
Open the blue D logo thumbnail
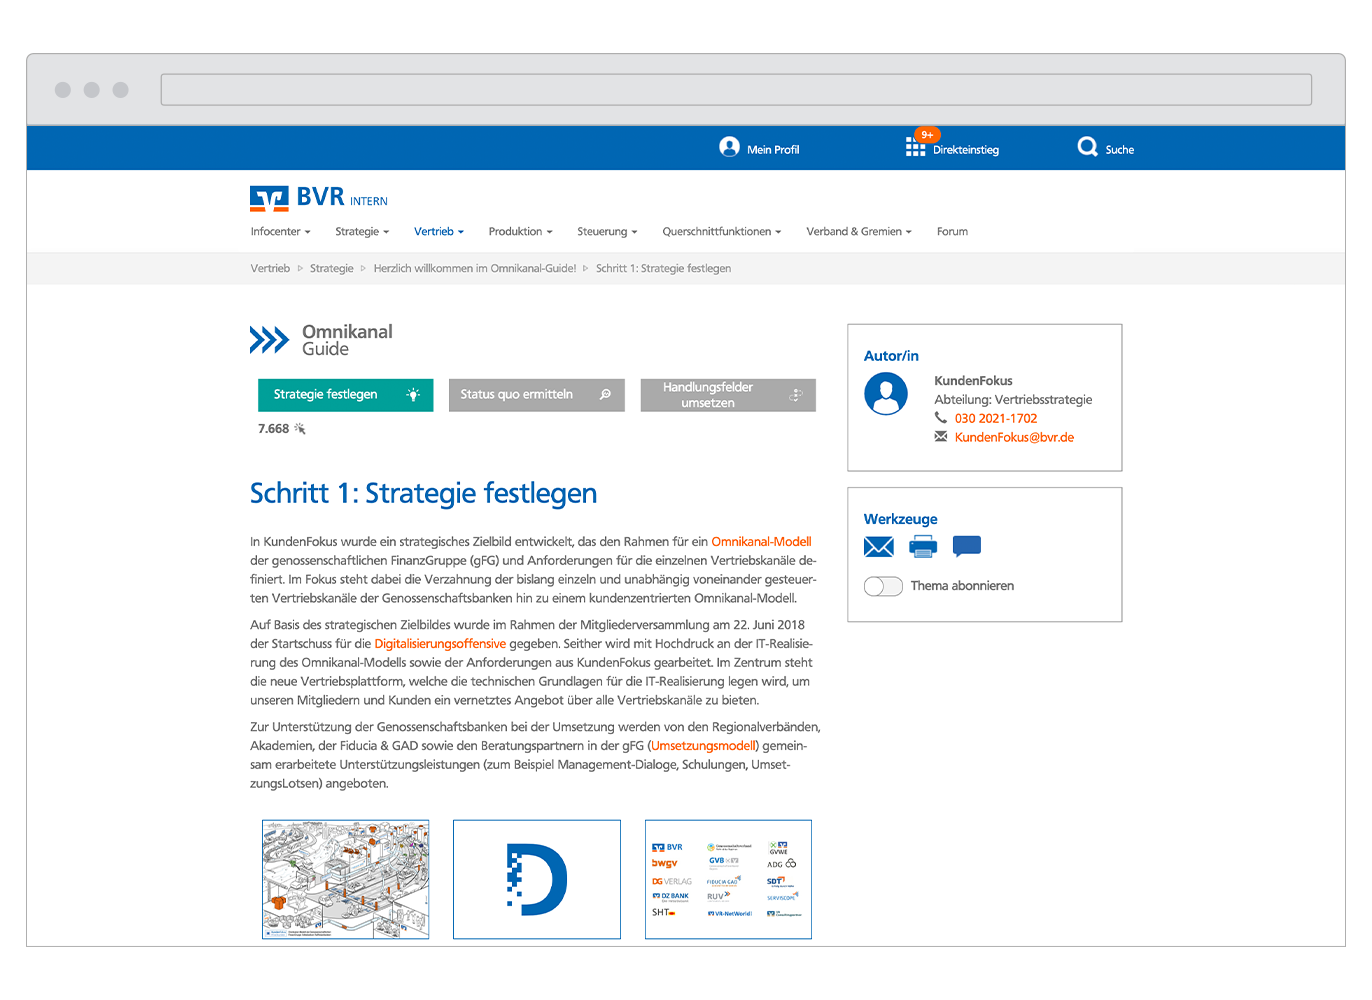coord(537,880)
